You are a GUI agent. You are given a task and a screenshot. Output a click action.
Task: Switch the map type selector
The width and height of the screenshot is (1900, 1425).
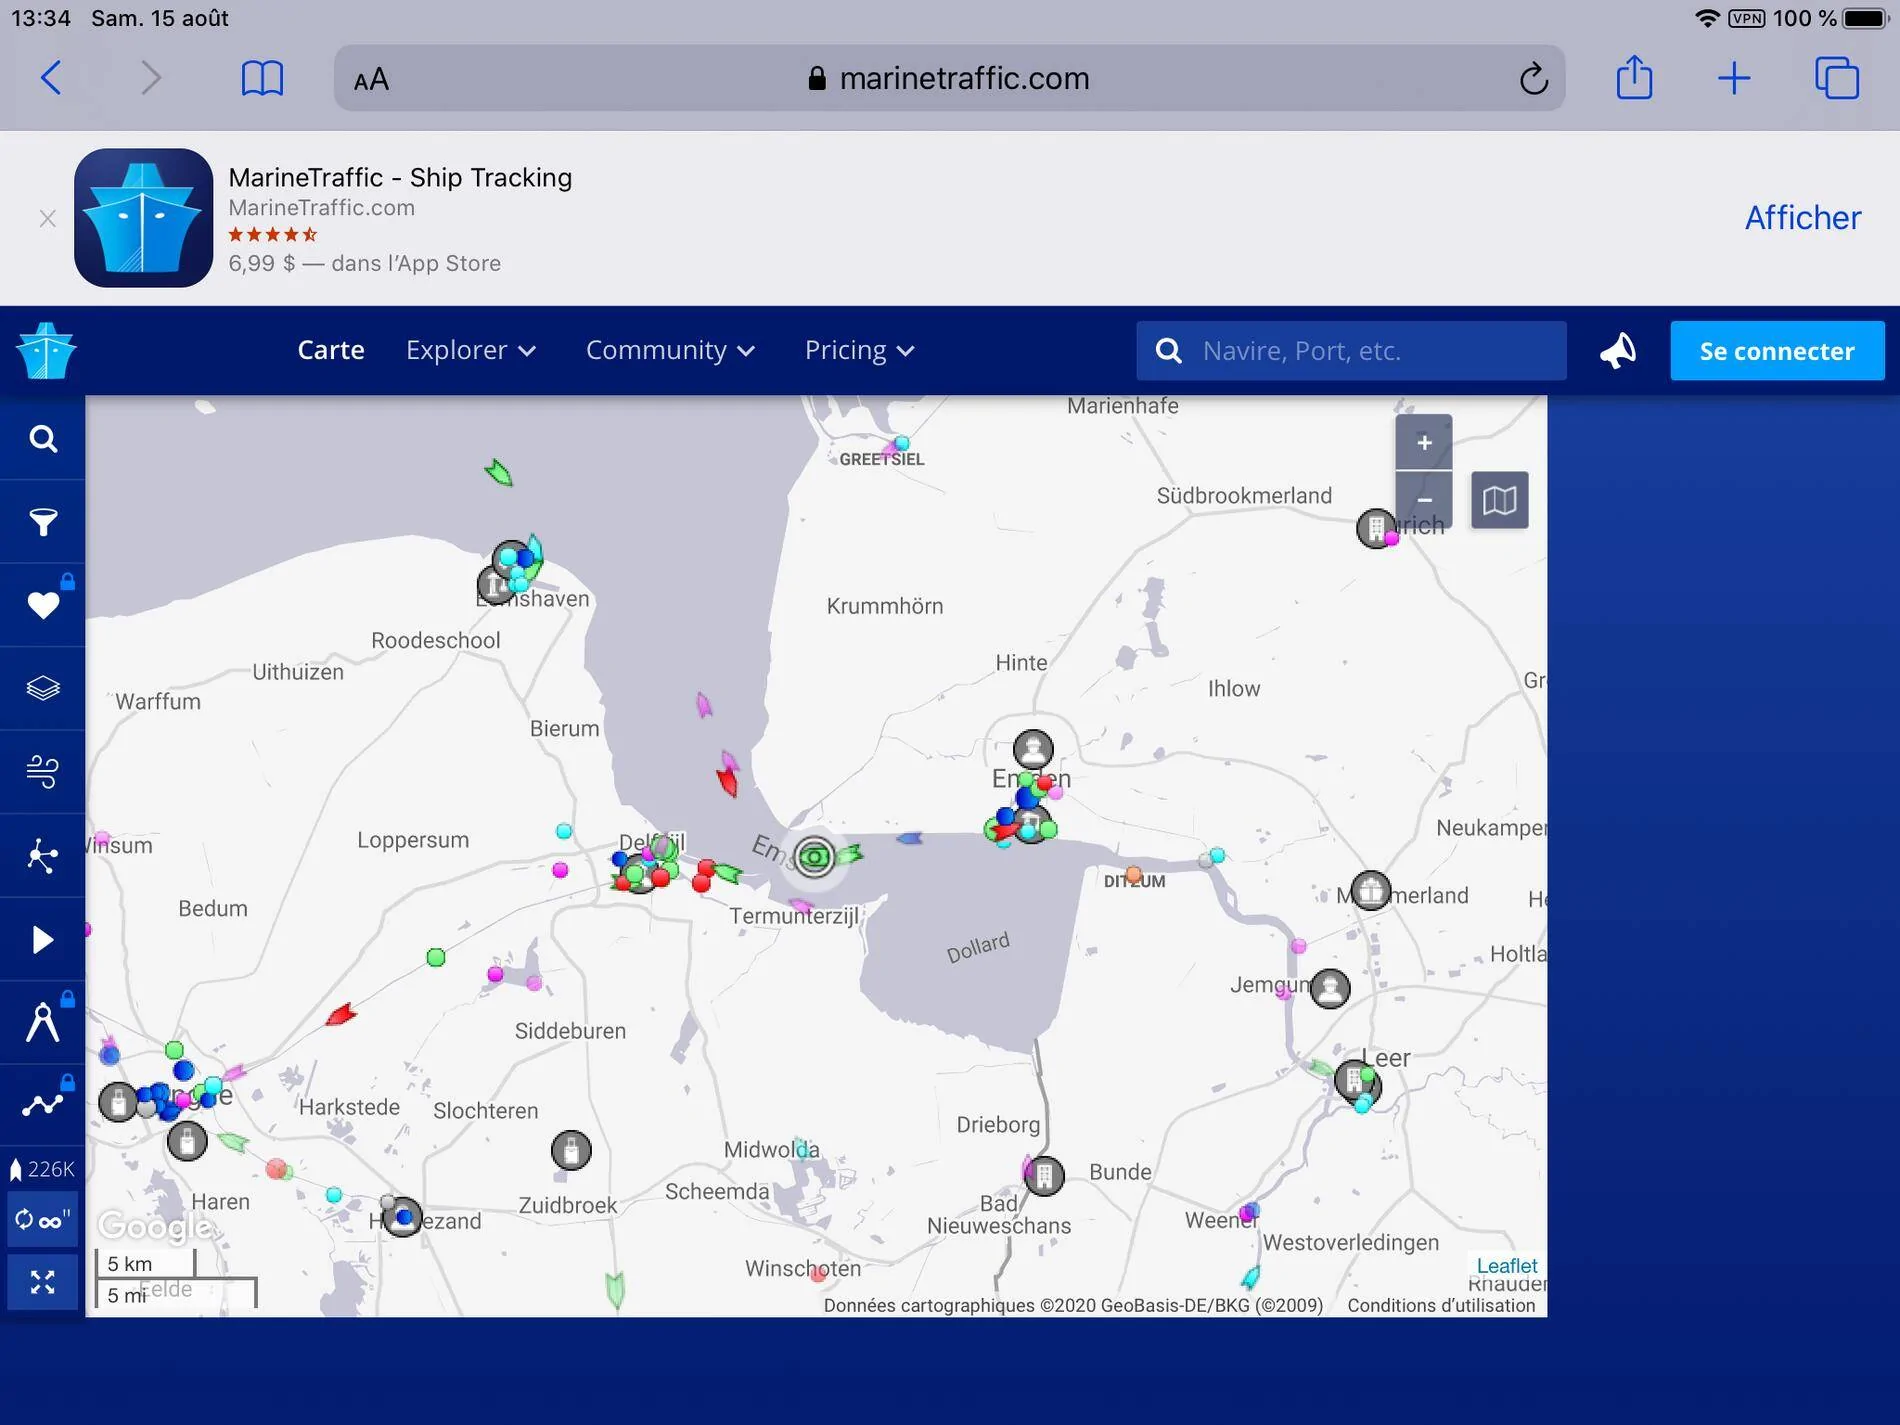pyautogui.click(x=1499, y=499)
